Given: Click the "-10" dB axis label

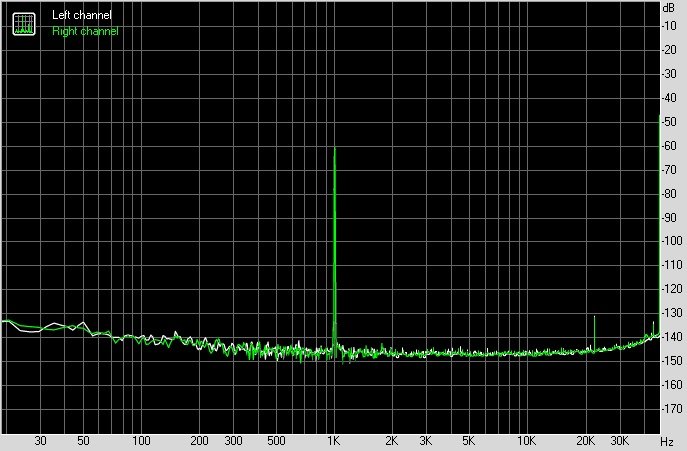Looking at the screenshot, I should tap(669, 26).
